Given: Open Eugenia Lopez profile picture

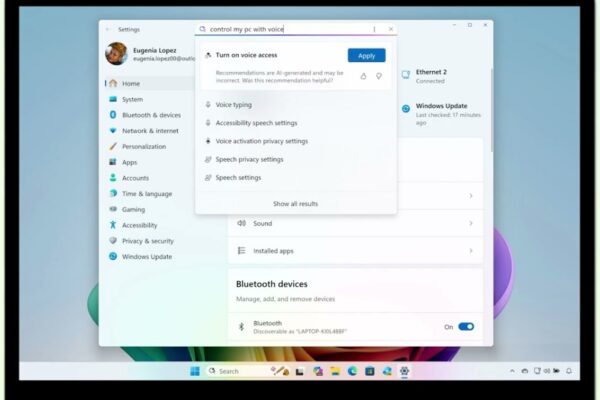Looking at the screenshot, I should (116, 54).
